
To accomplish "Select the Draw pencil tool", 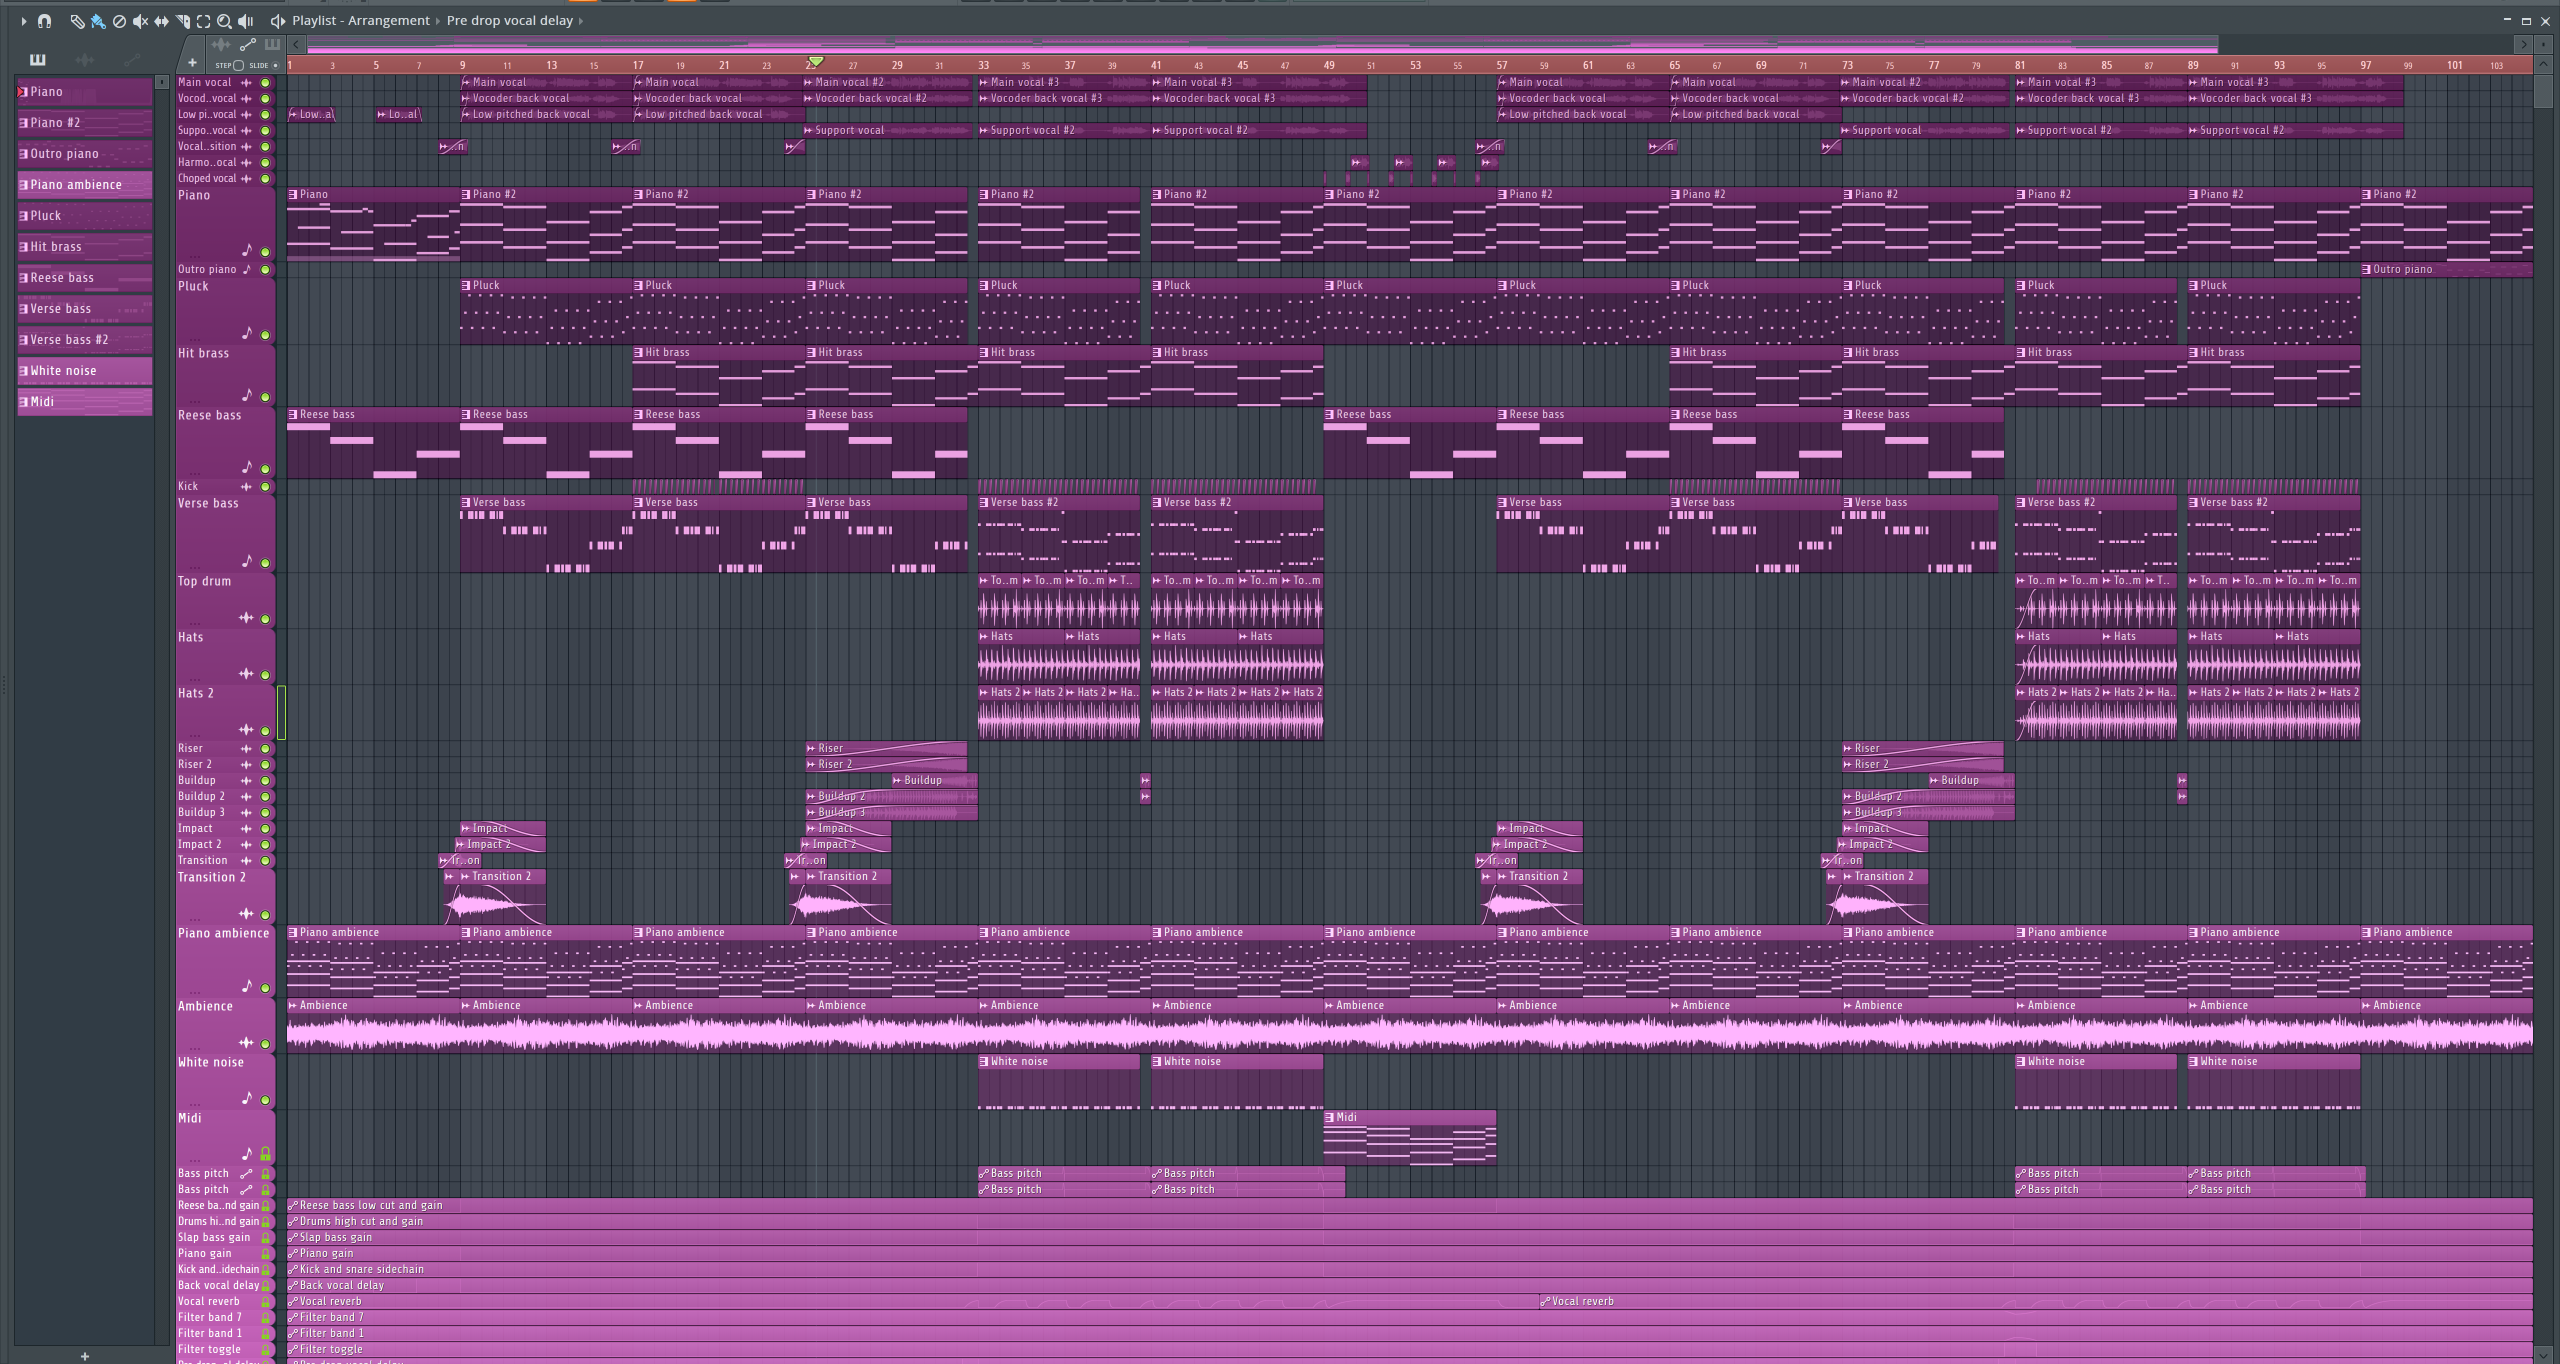I will click(77, 20).
